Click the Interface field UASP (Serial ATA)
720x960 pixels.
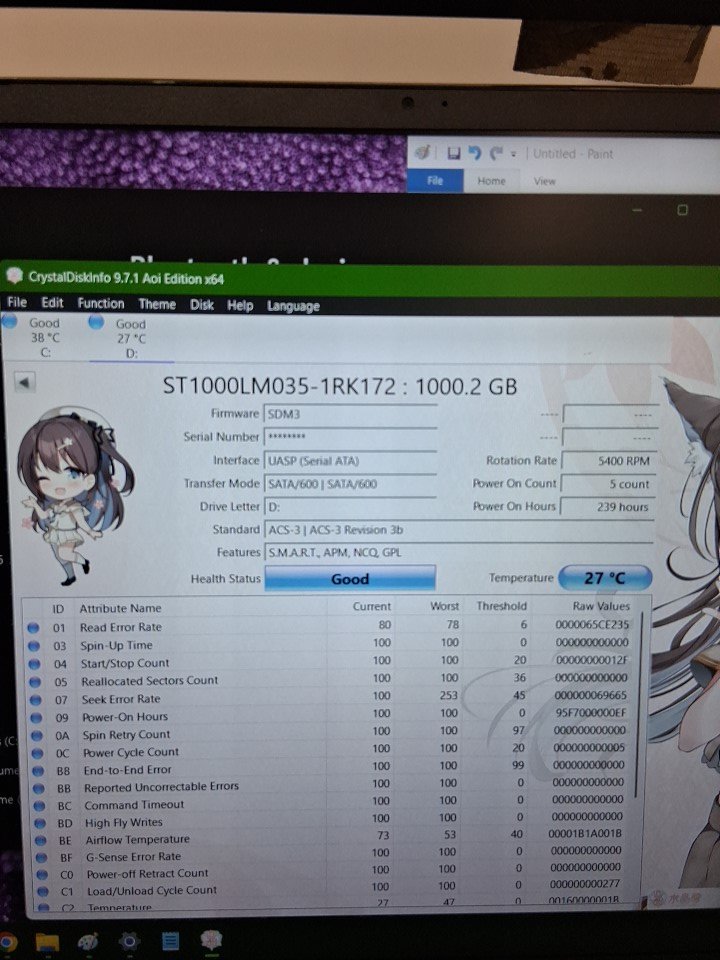(350, 461)
